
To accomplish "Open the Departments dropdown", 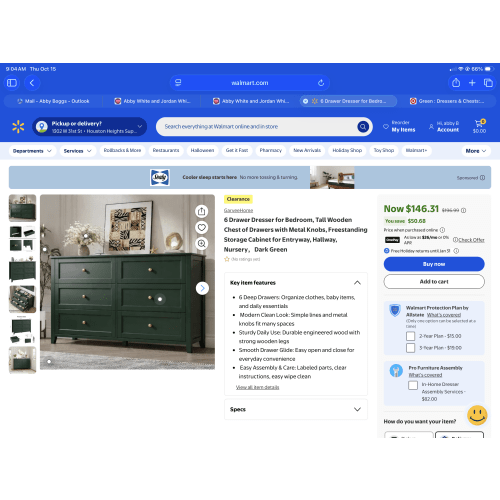I will 32,151.
